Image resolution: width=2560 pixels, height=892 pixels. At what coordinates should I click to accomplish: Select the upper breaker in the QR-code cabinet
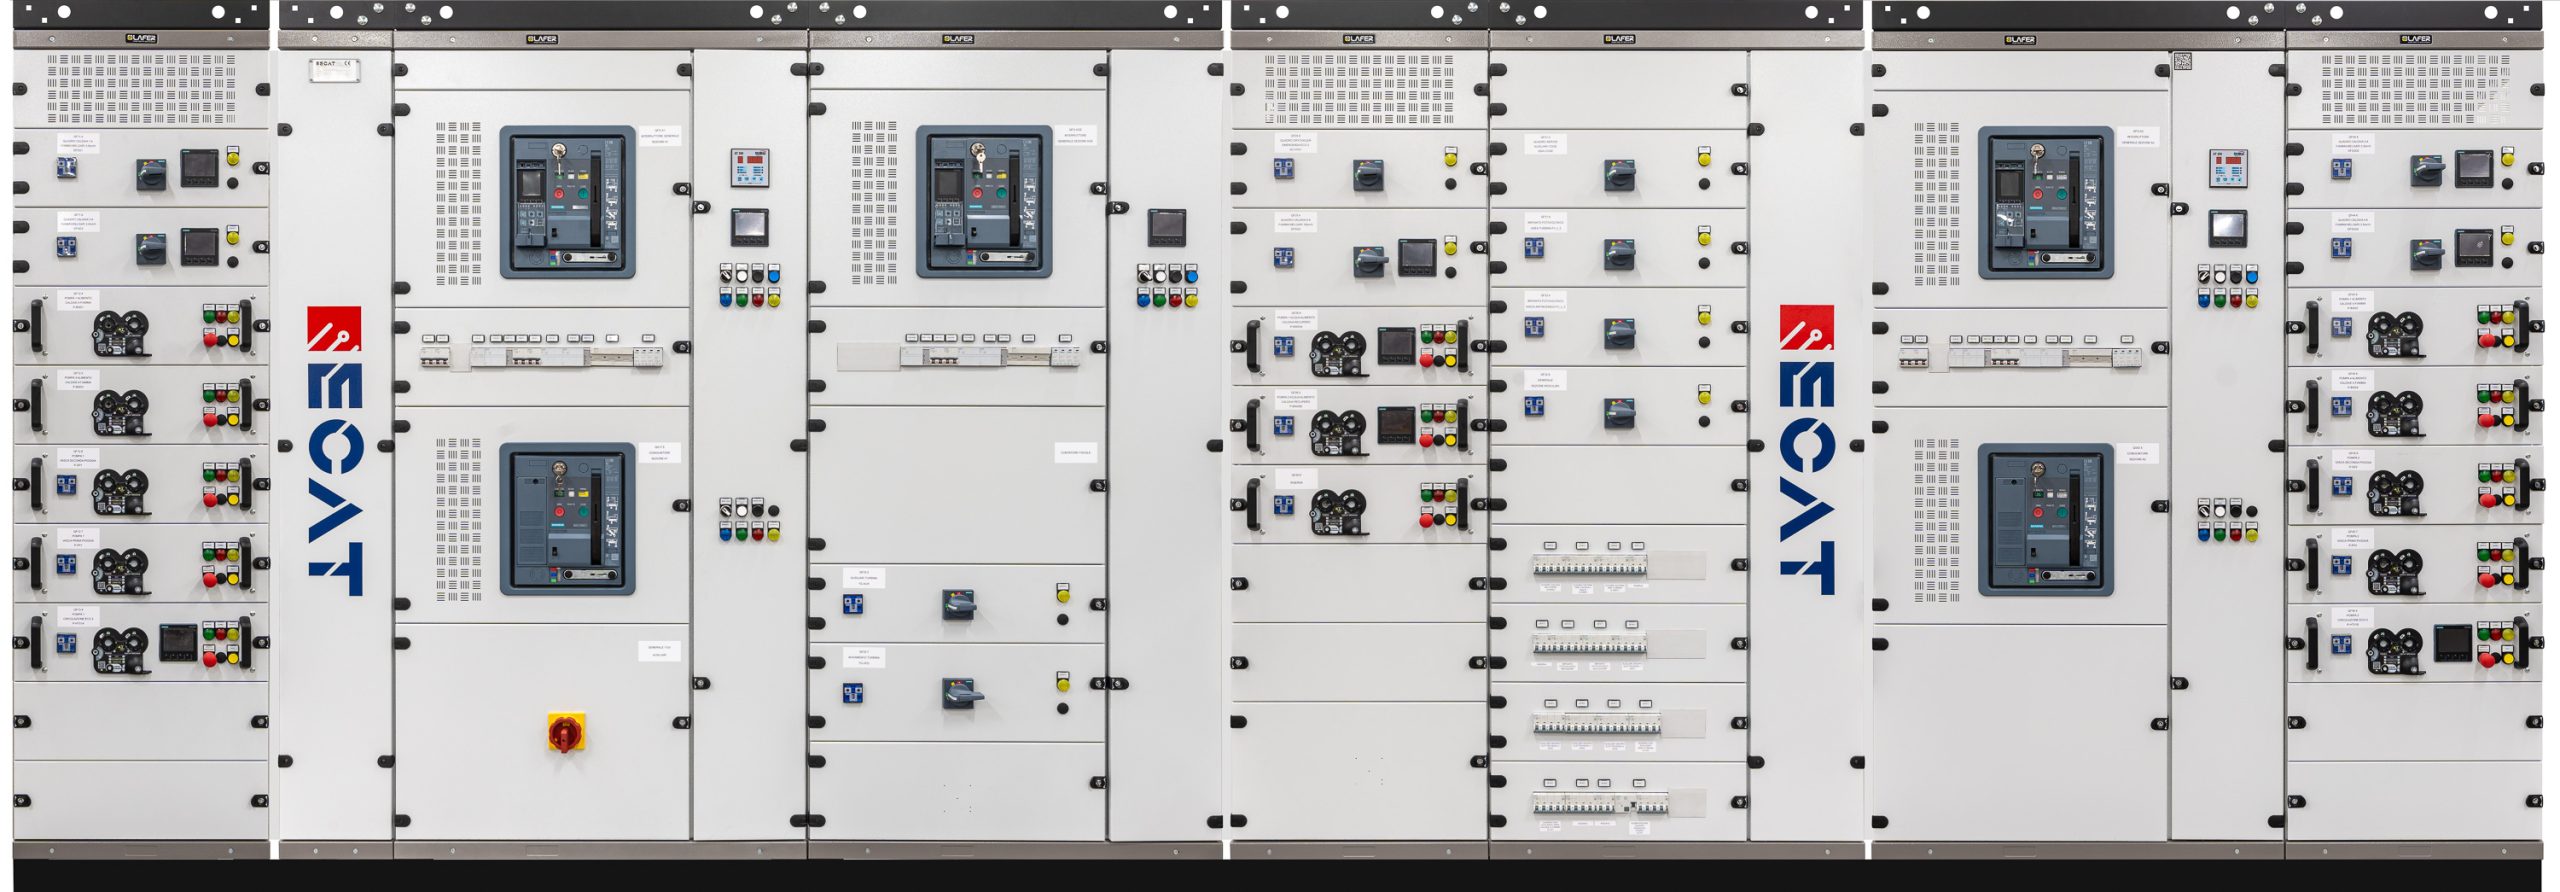tap(2045, 202)
